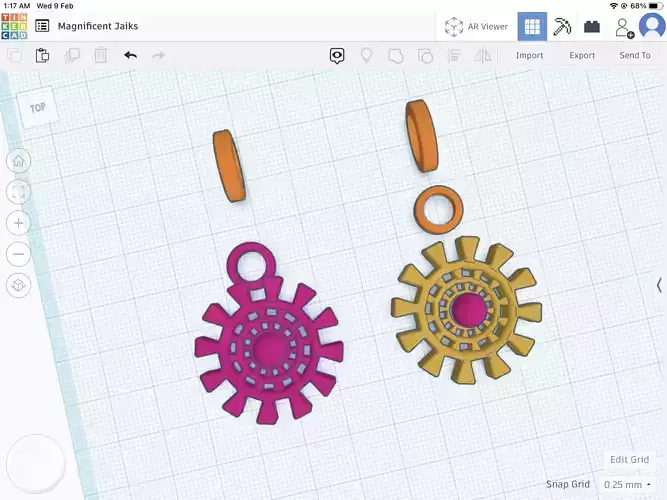
Task: Open the designs list menu icon
Action: pyautogui.click(x=42, y=26)
